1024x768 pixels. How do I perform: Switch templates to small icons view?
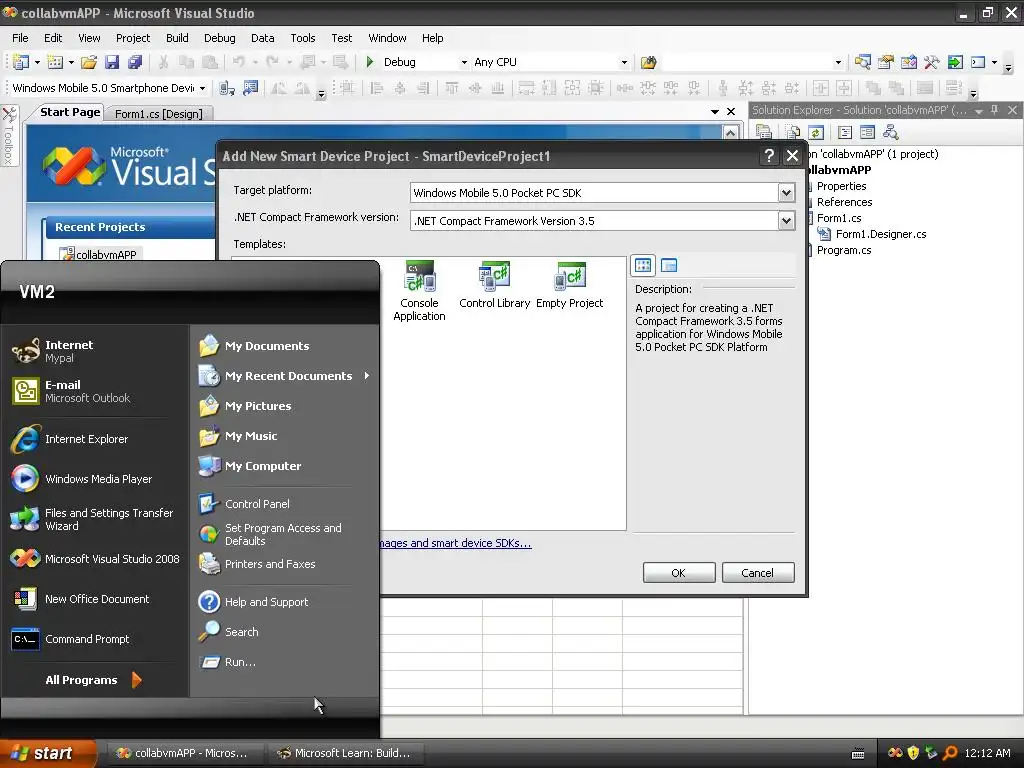point(669,265)
